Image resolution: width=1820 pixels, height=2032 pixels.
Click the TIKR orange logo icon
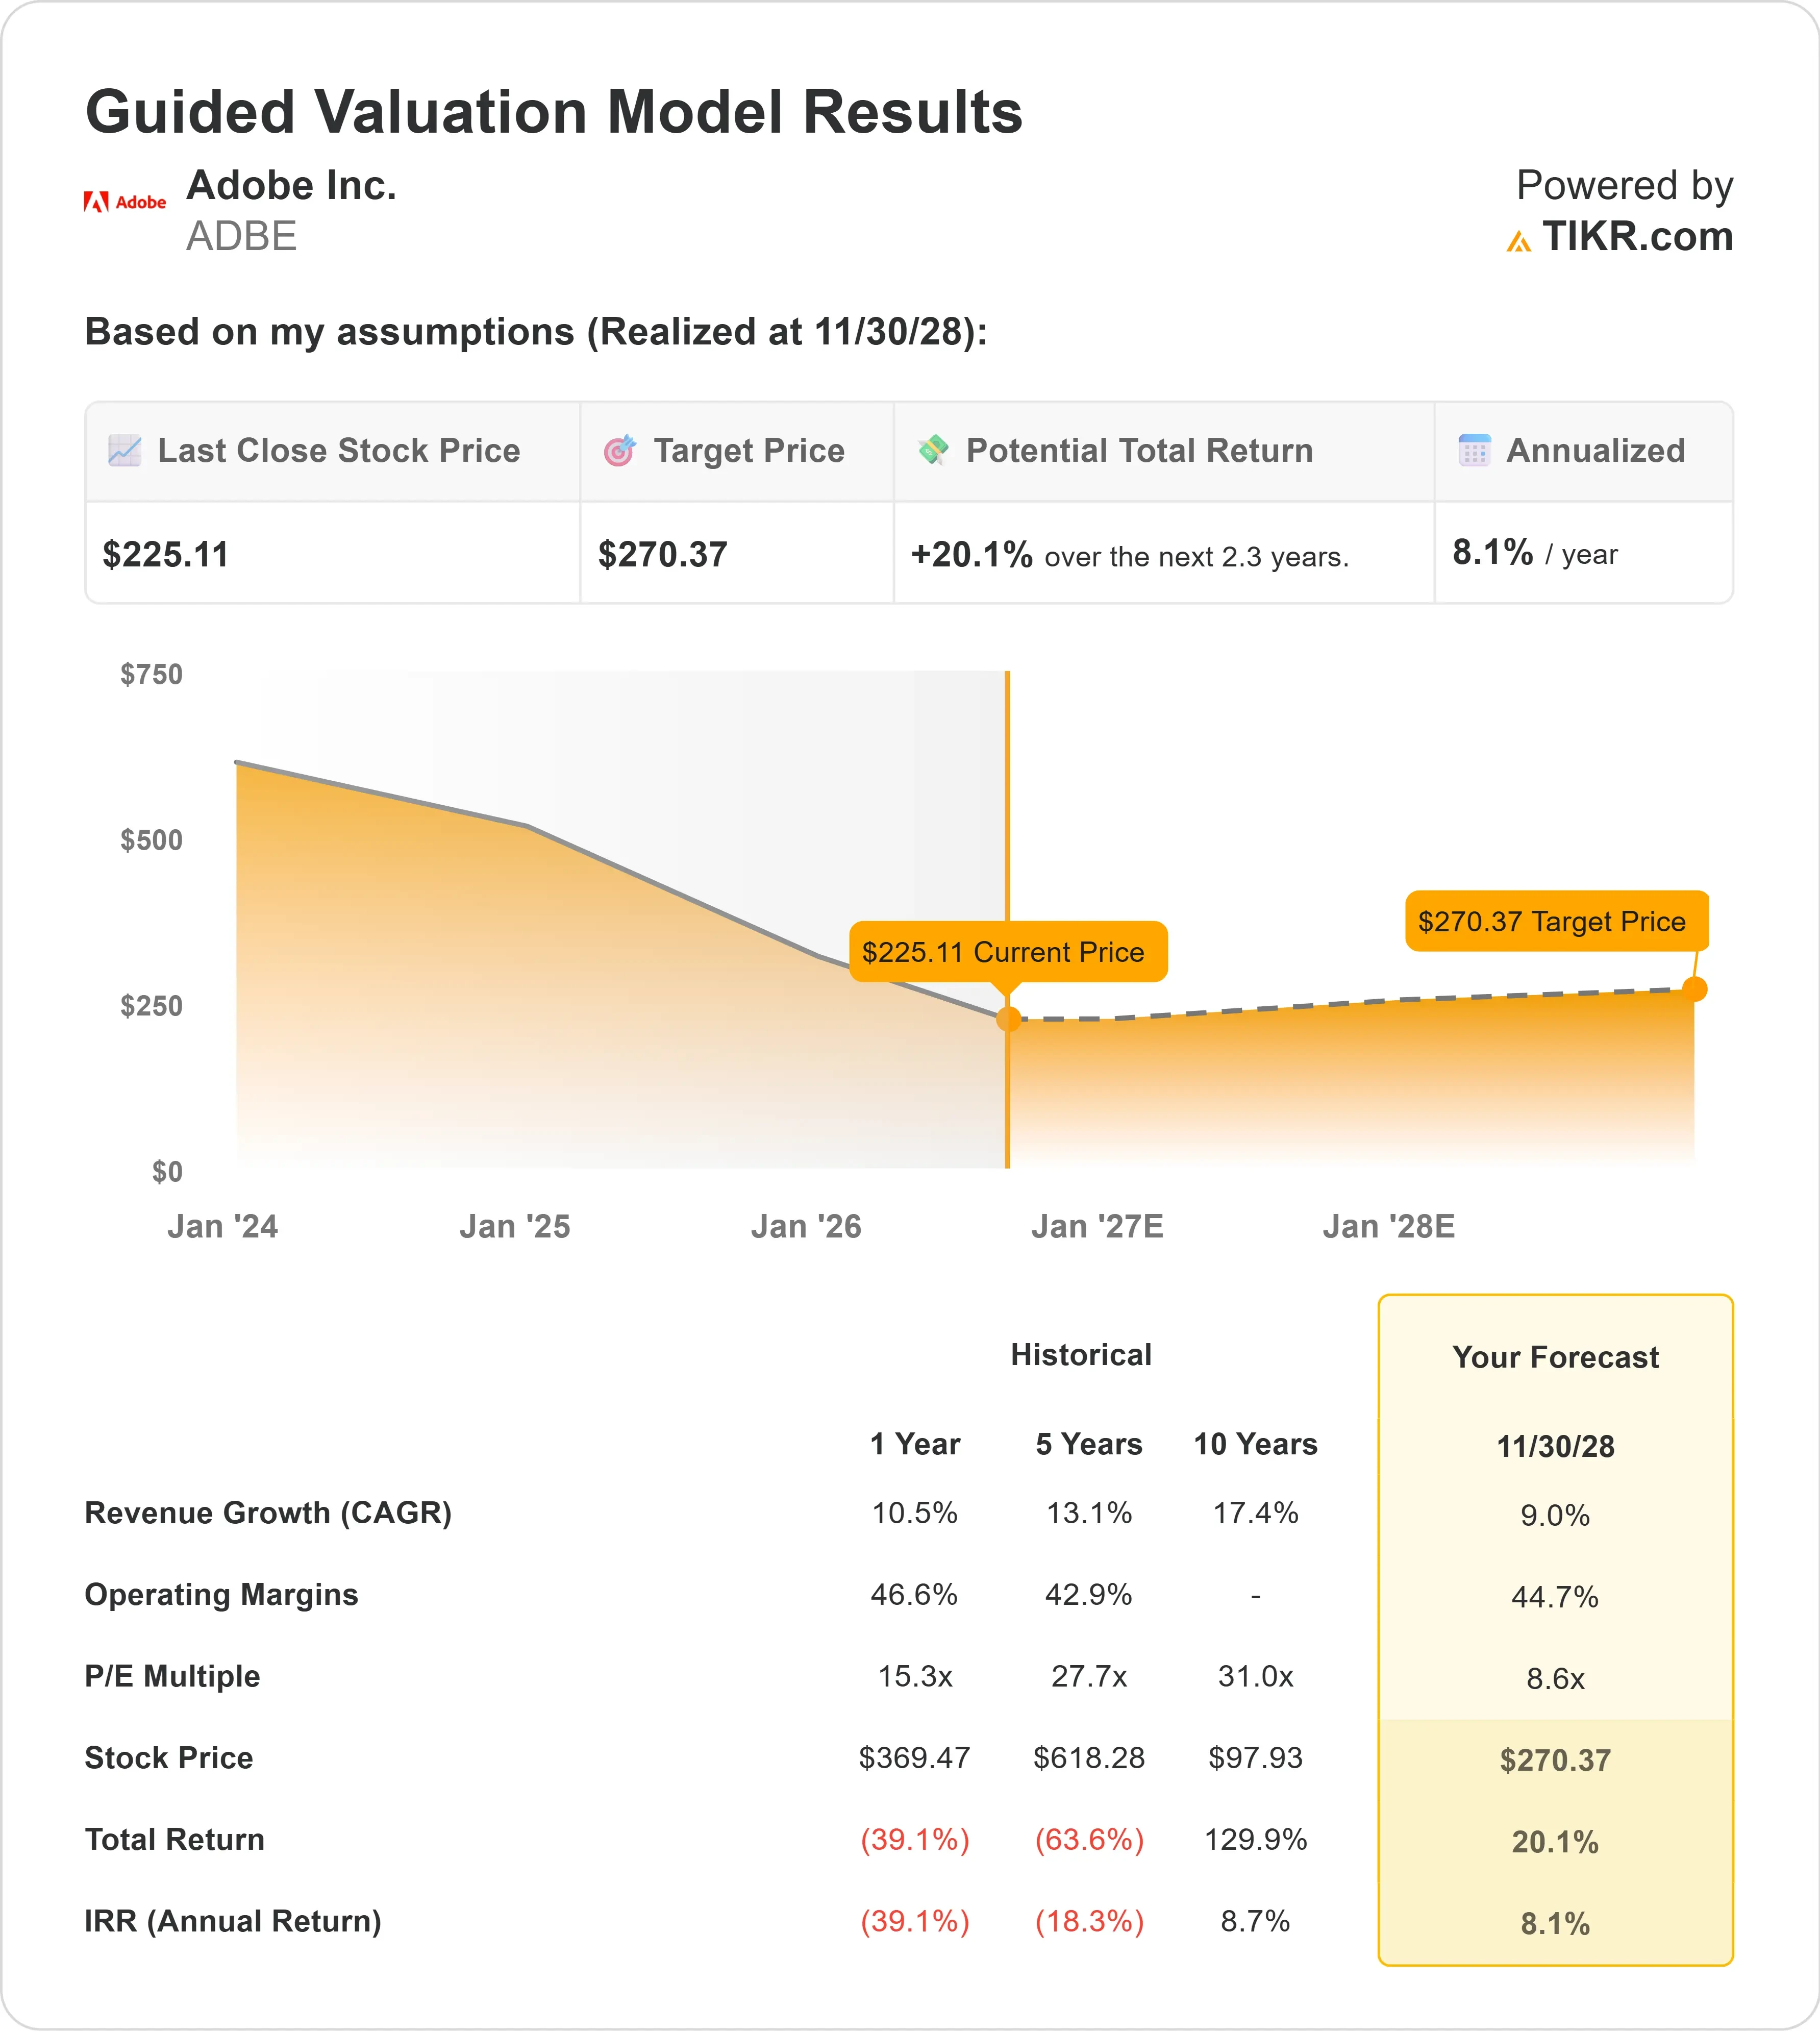tap(1519, 241)
